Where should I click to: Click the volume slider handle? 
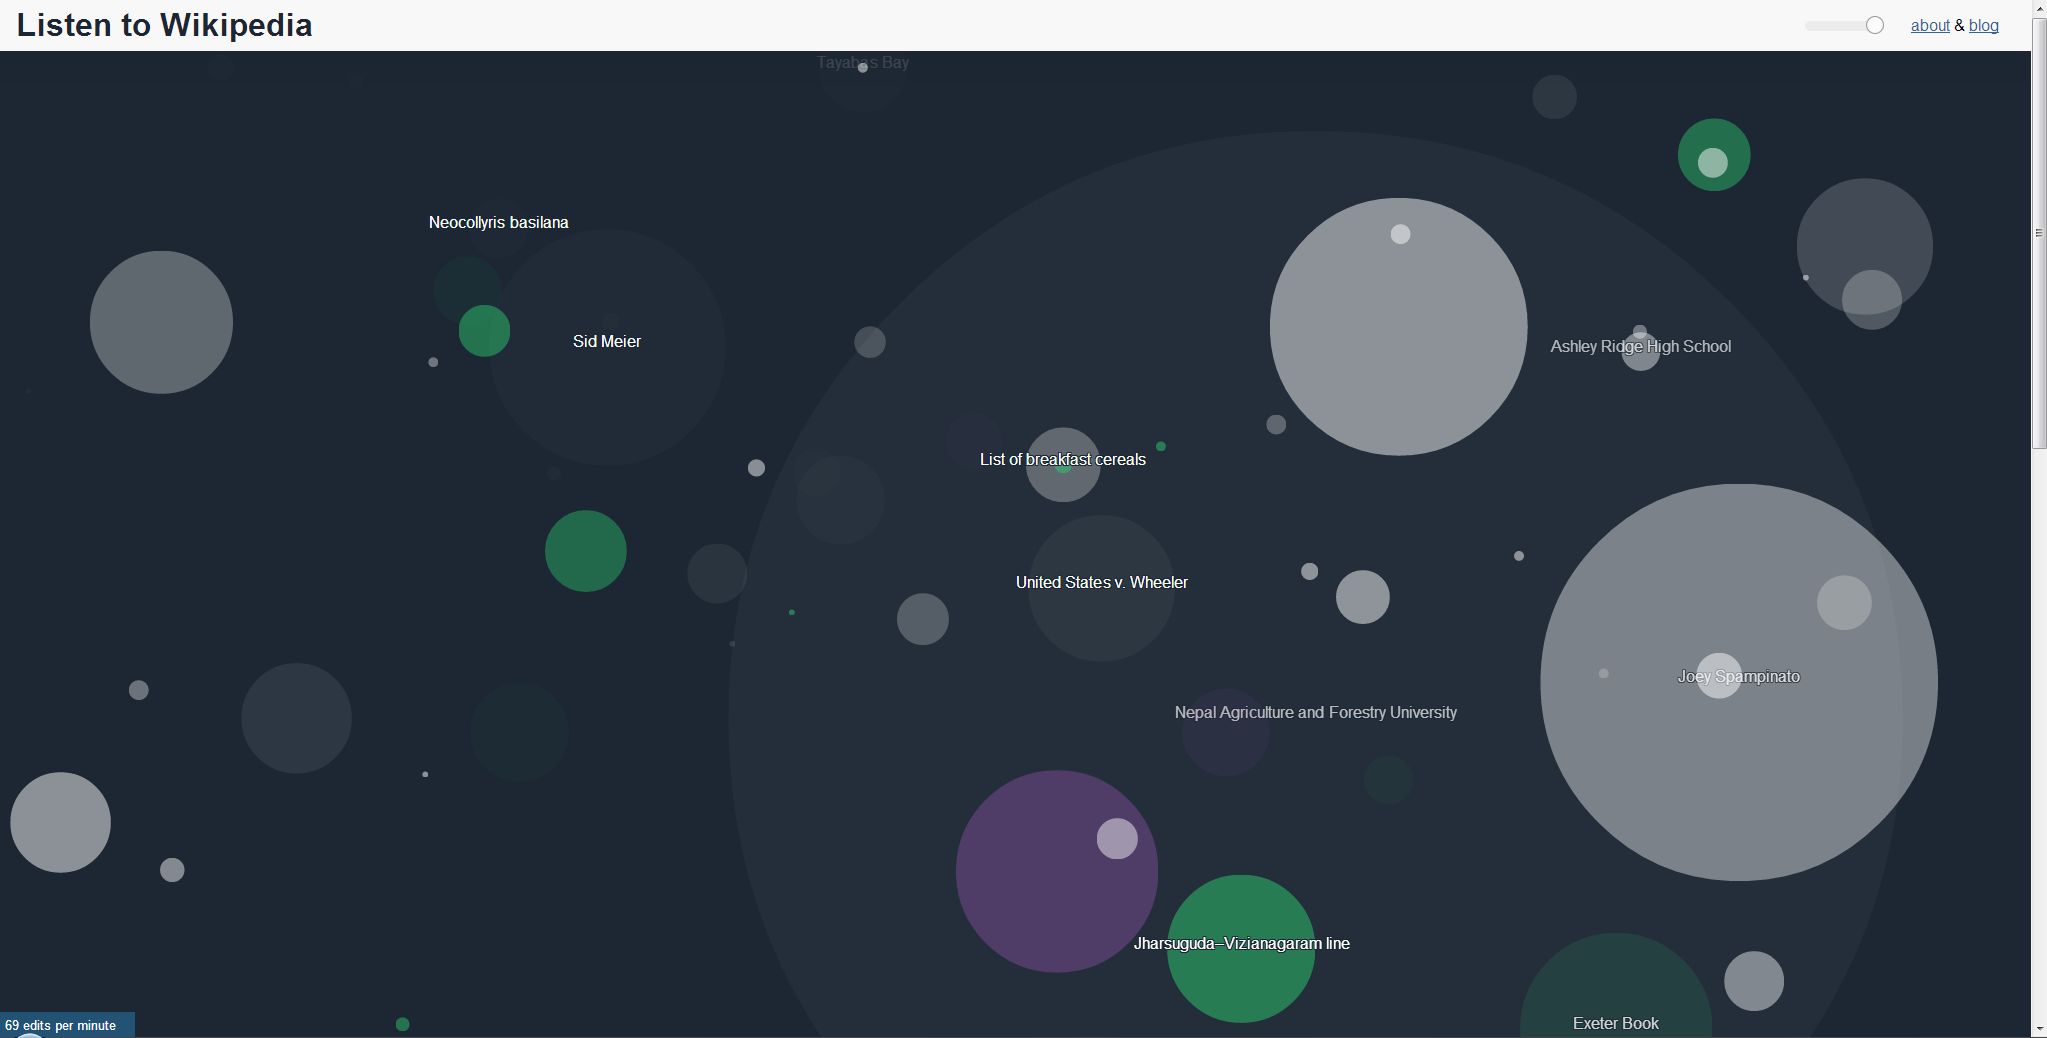pyautogui.click(x=1875, y=26)
